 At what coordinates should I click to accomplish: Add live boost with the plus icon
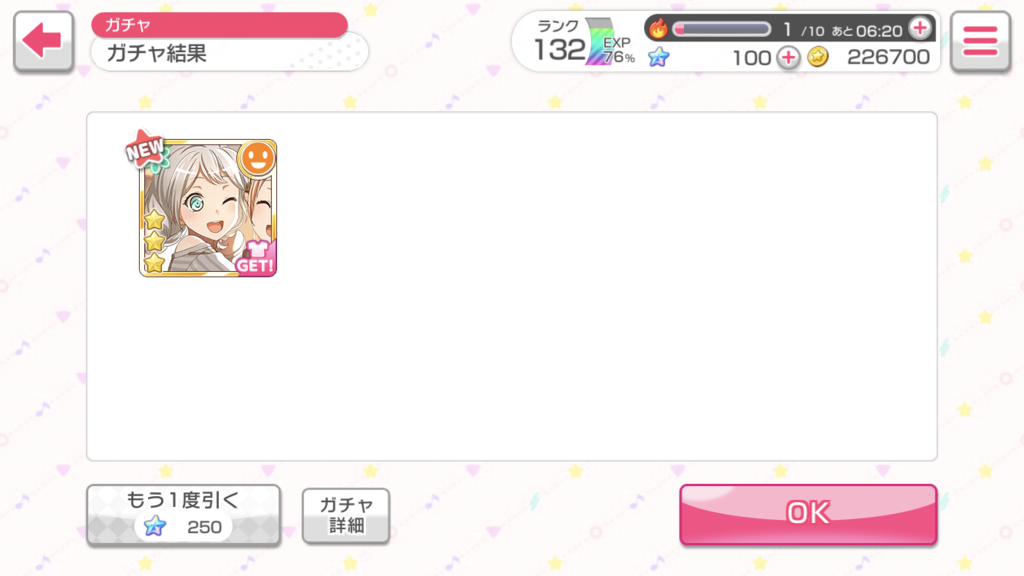pyautogui.click(x=920, y=29)
